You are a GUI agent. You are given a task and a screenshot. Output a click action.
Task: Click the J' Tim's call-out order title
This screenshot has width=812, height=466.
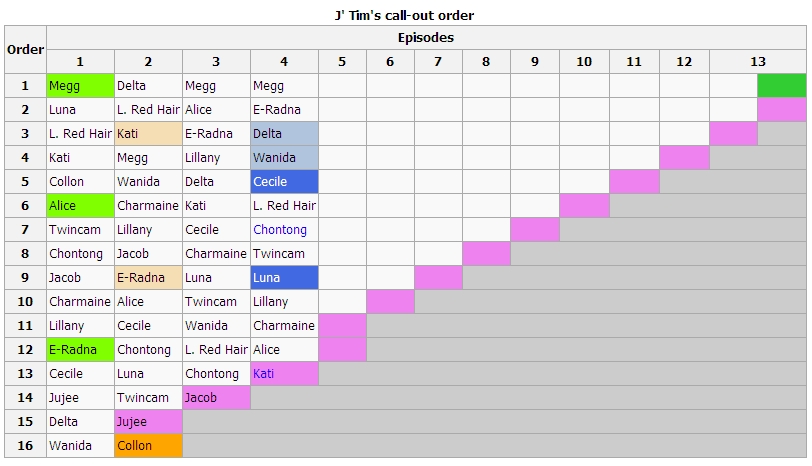(404, 15)
